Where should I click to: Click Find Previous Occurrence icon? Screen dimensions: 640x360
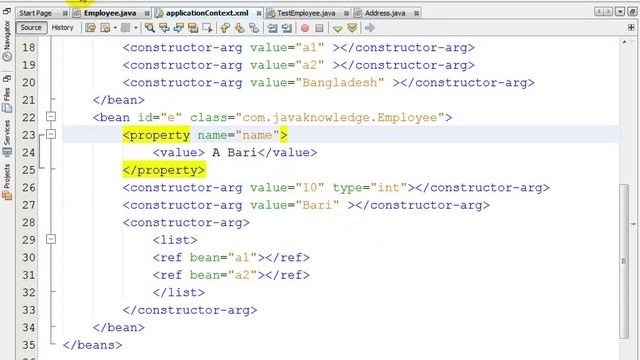pos(164,28)
